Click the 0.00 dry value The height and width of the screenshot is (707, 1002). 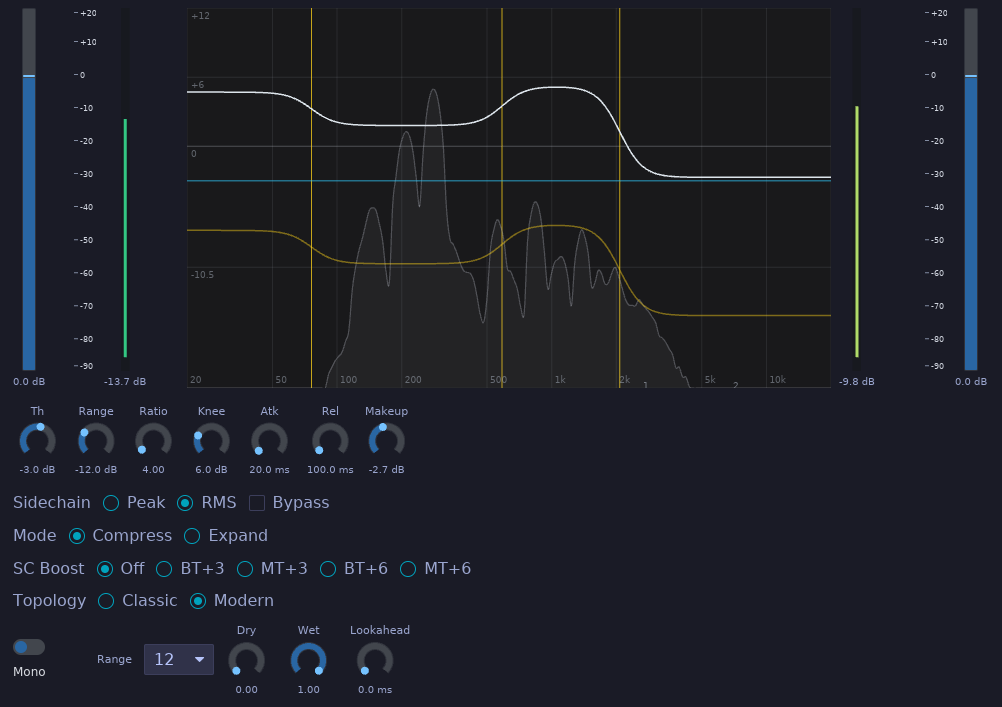click(247, 690)
